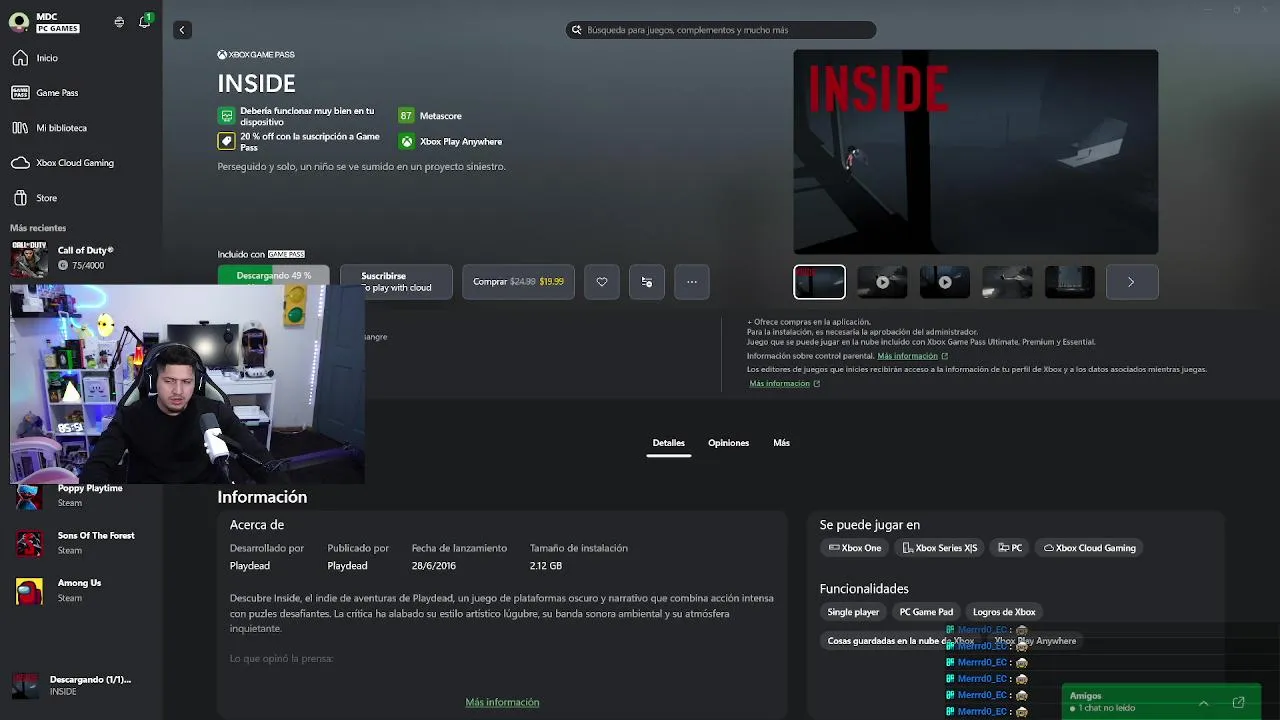Click the 20 % off price tag icon
The image size is (1280, 720).
pos(226,142)
